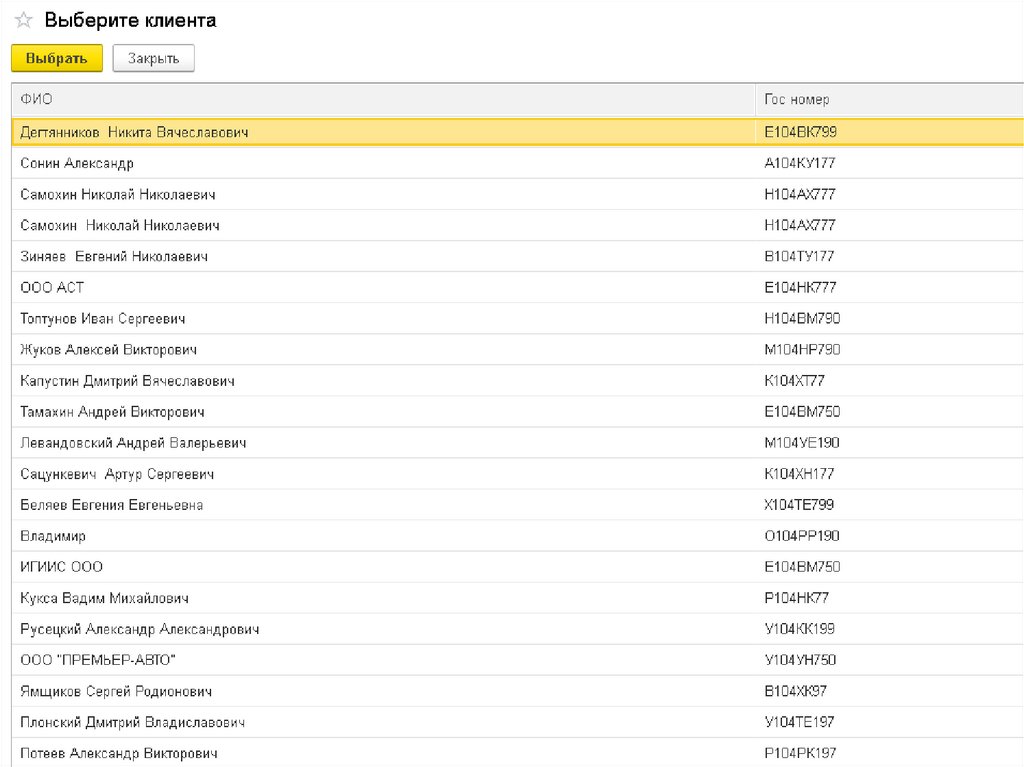Select Плонский Дмитрий Владиславович
1024x767 pixels.
click(x=132, y=722)
